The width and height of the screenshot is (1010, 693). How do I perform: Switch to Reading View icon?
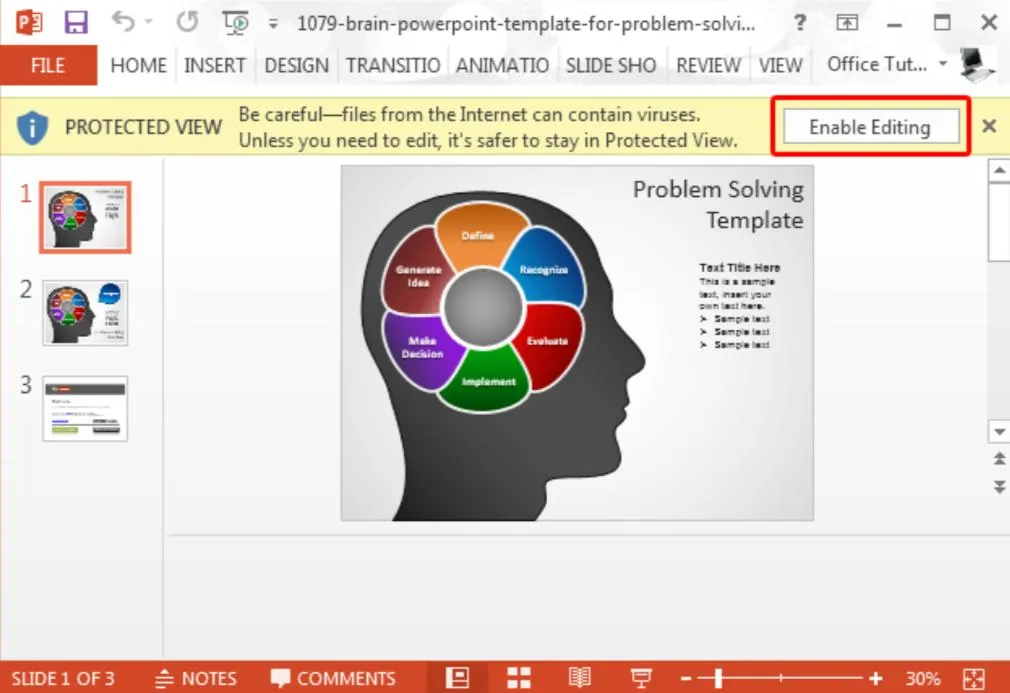[x=580, y=678]
